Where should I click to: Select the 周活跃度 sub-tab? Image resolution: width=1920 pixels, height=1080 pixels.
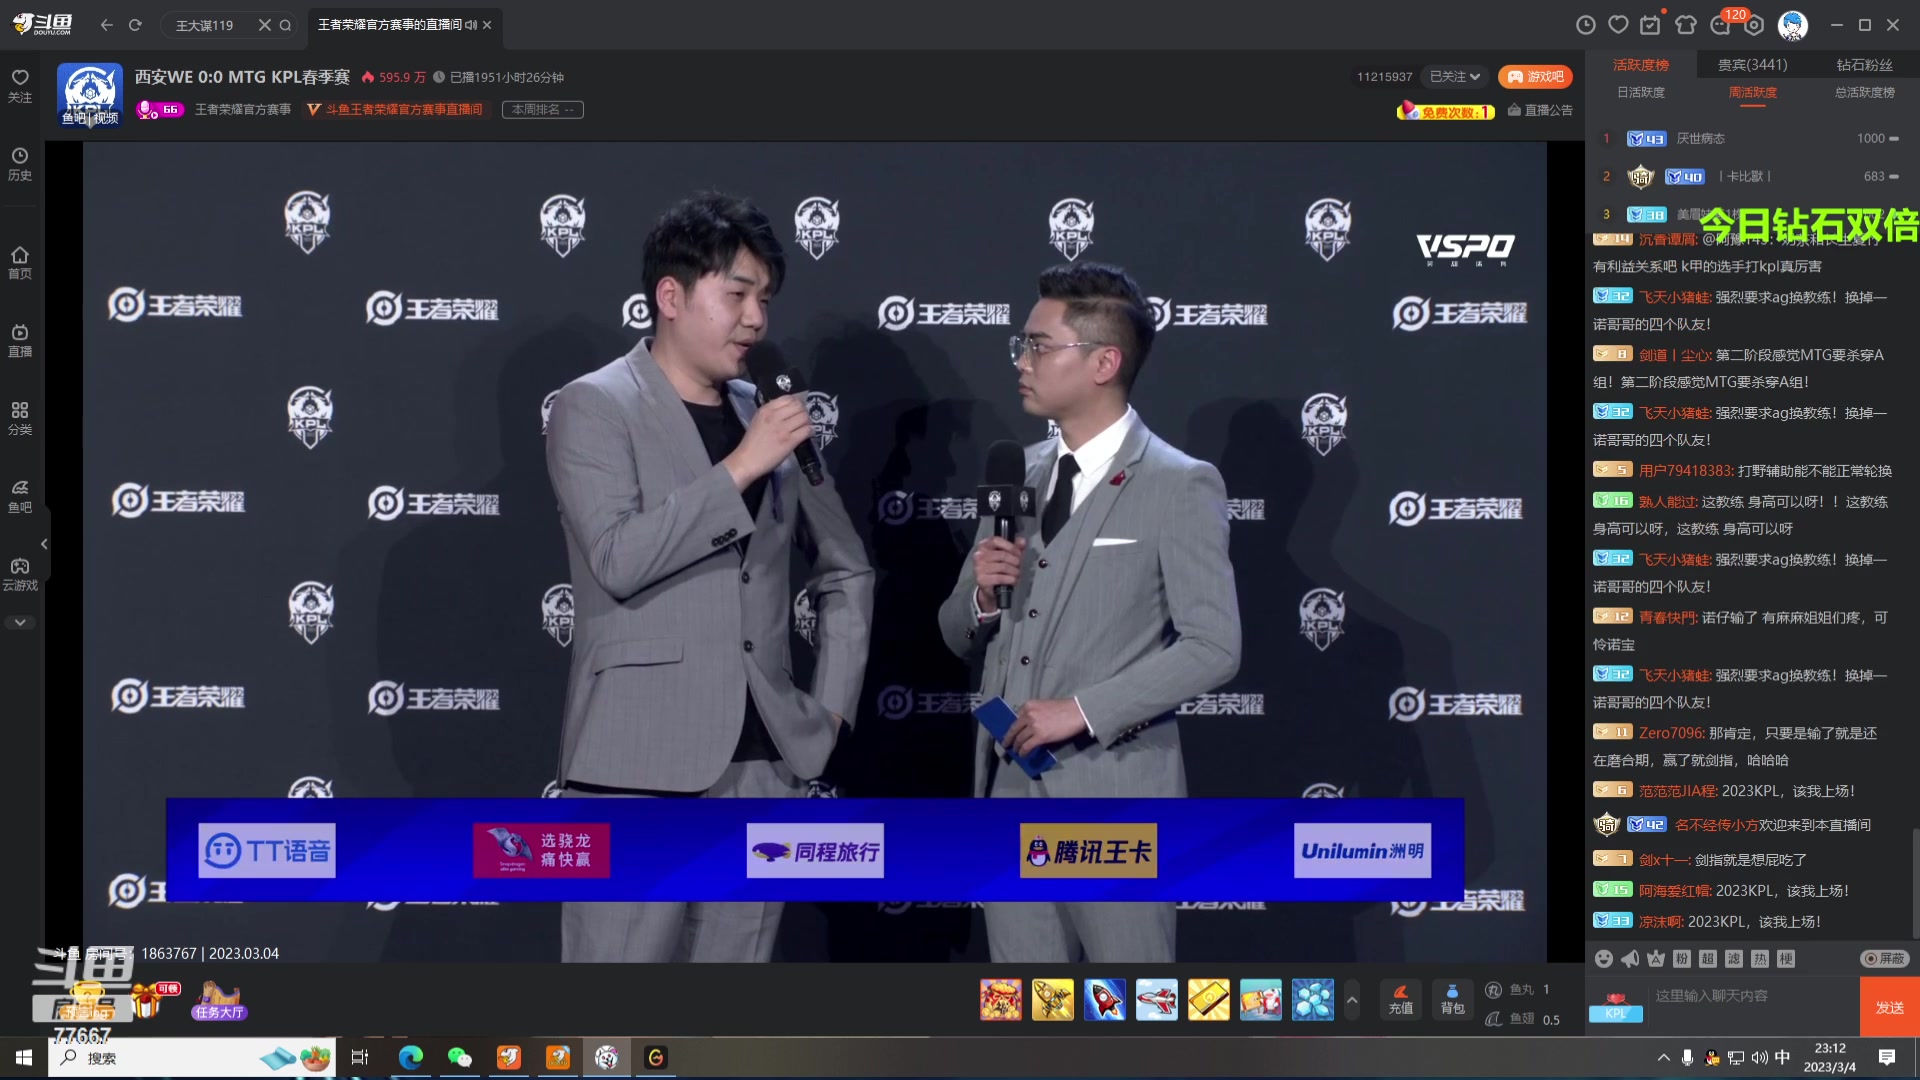pyautogui.click(x=1753, y=93)
